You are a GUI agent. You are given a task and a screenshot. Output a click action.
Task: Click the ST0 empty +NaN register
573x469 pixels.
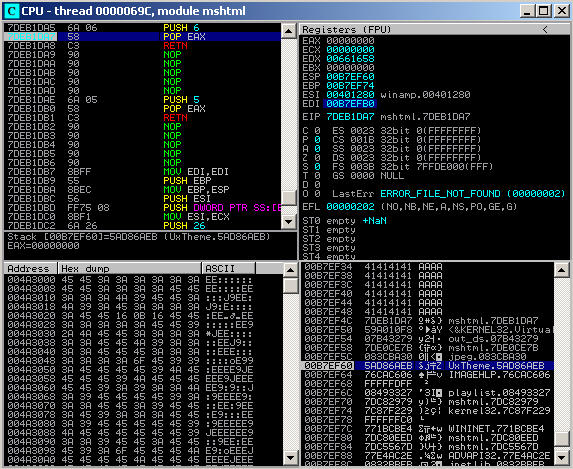pyautogui.click(x=344, y=221)
